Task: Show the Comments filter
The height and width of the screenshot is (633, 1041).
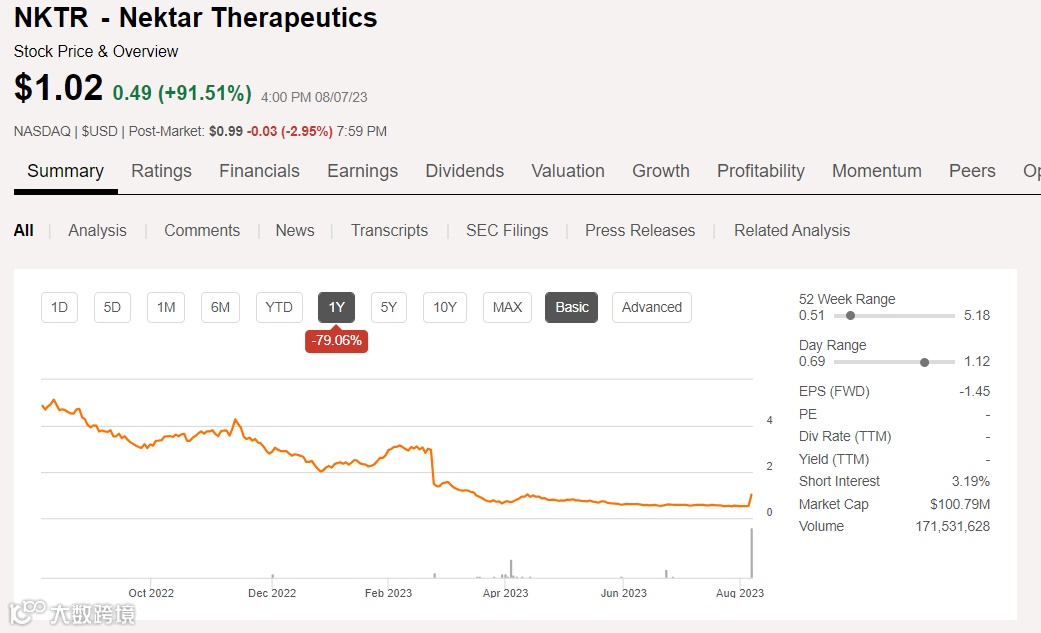Action: tap(202, 230)
